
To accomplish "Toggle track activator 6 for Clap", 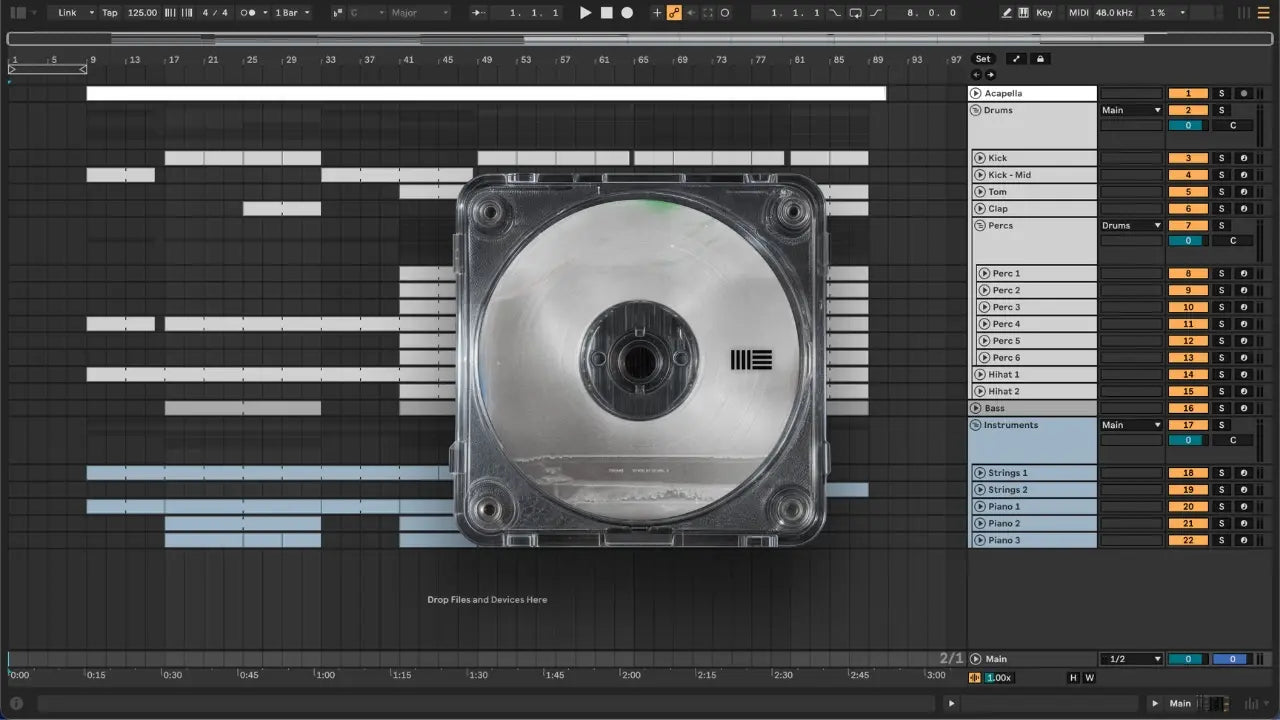I will 1188,209.
